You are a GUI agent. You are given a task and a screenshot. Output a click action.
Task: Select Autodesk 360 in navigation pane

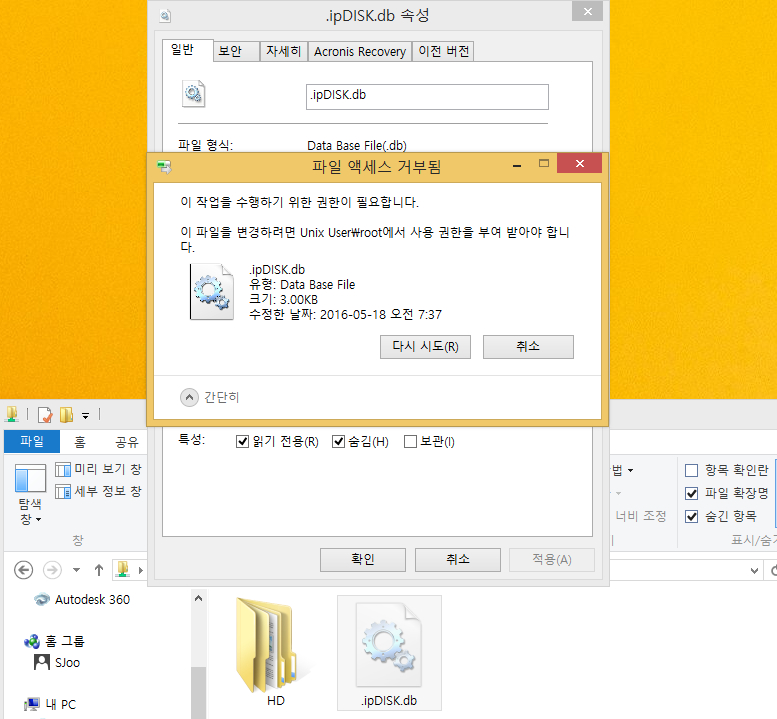click(82, 600)
